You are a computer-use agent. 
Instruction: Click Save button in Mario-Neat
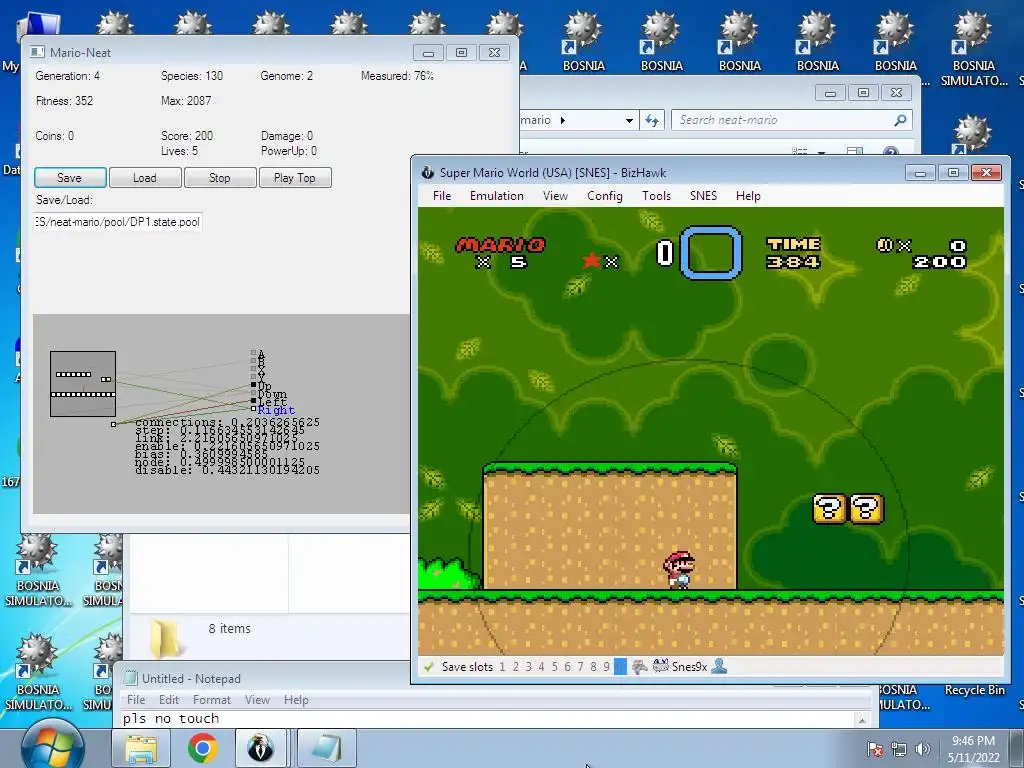pyautogui.click(x=70, y=178)
